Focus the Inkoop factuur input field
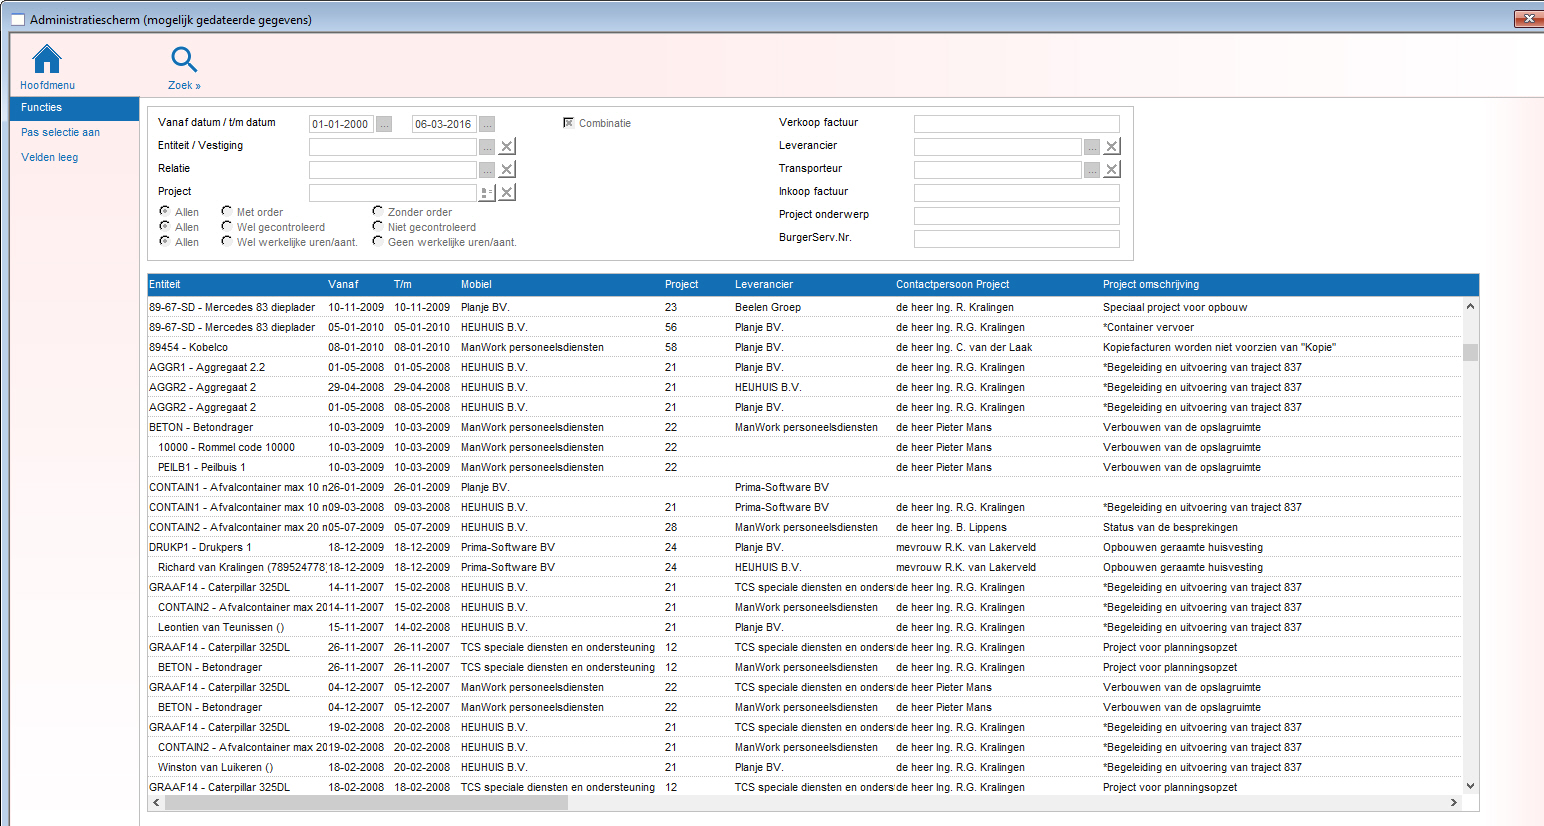 (x=1016, y=193)
